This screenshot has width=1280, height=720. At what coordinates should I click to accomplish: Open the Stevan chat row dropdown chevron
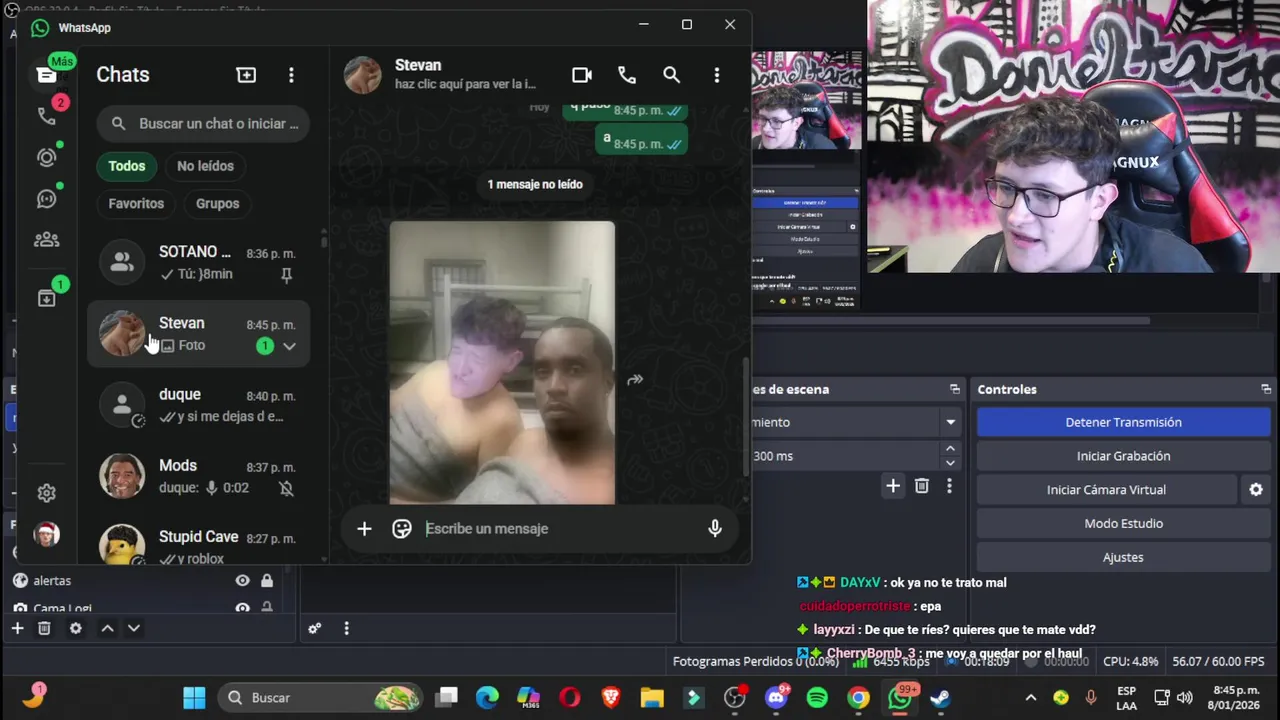click(289, 346)
